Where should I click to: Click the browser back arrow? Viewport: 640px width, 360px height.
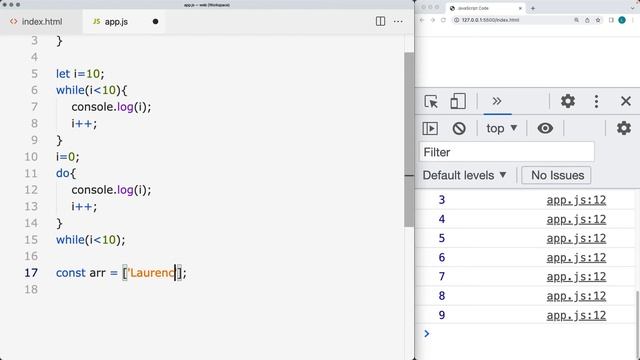tap(422, 20)
